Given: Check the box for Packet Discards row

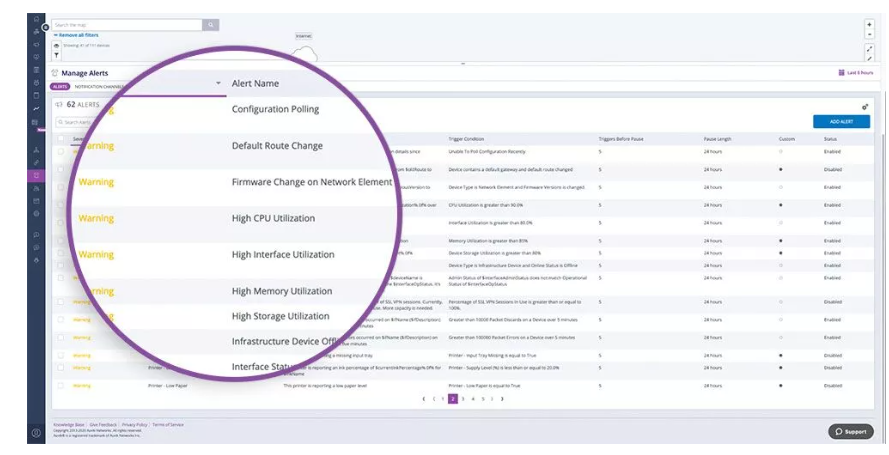Looking at the screenshot, I should tap(61, 320).
